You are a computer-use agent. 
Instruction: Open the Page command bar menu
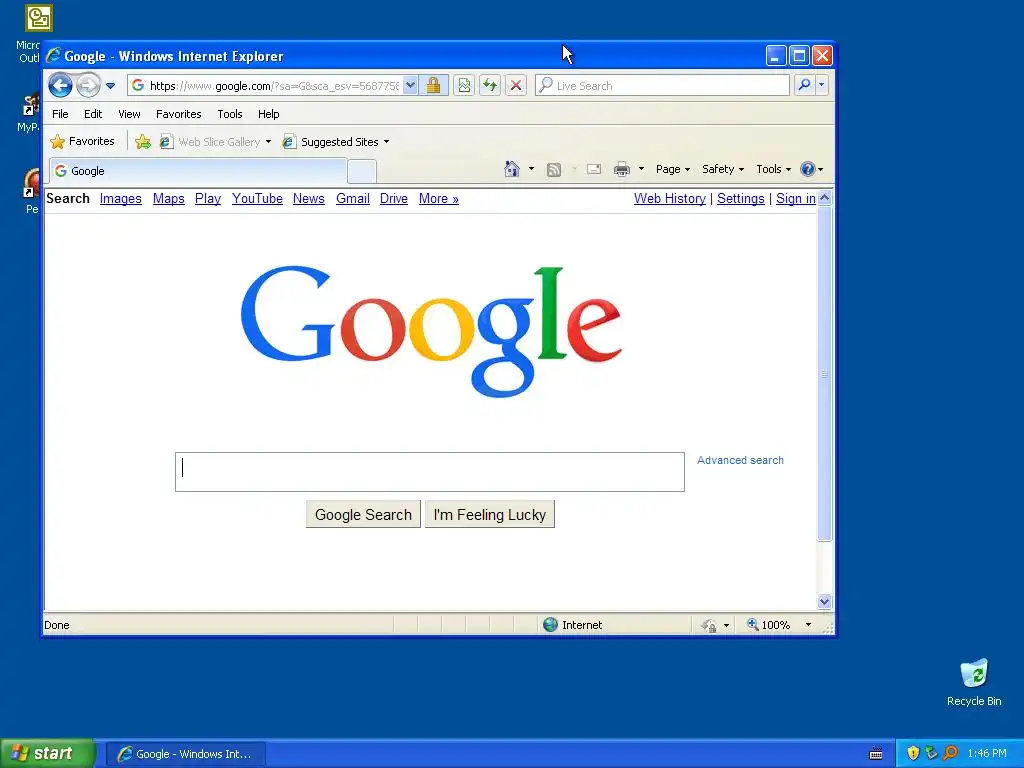673,169
